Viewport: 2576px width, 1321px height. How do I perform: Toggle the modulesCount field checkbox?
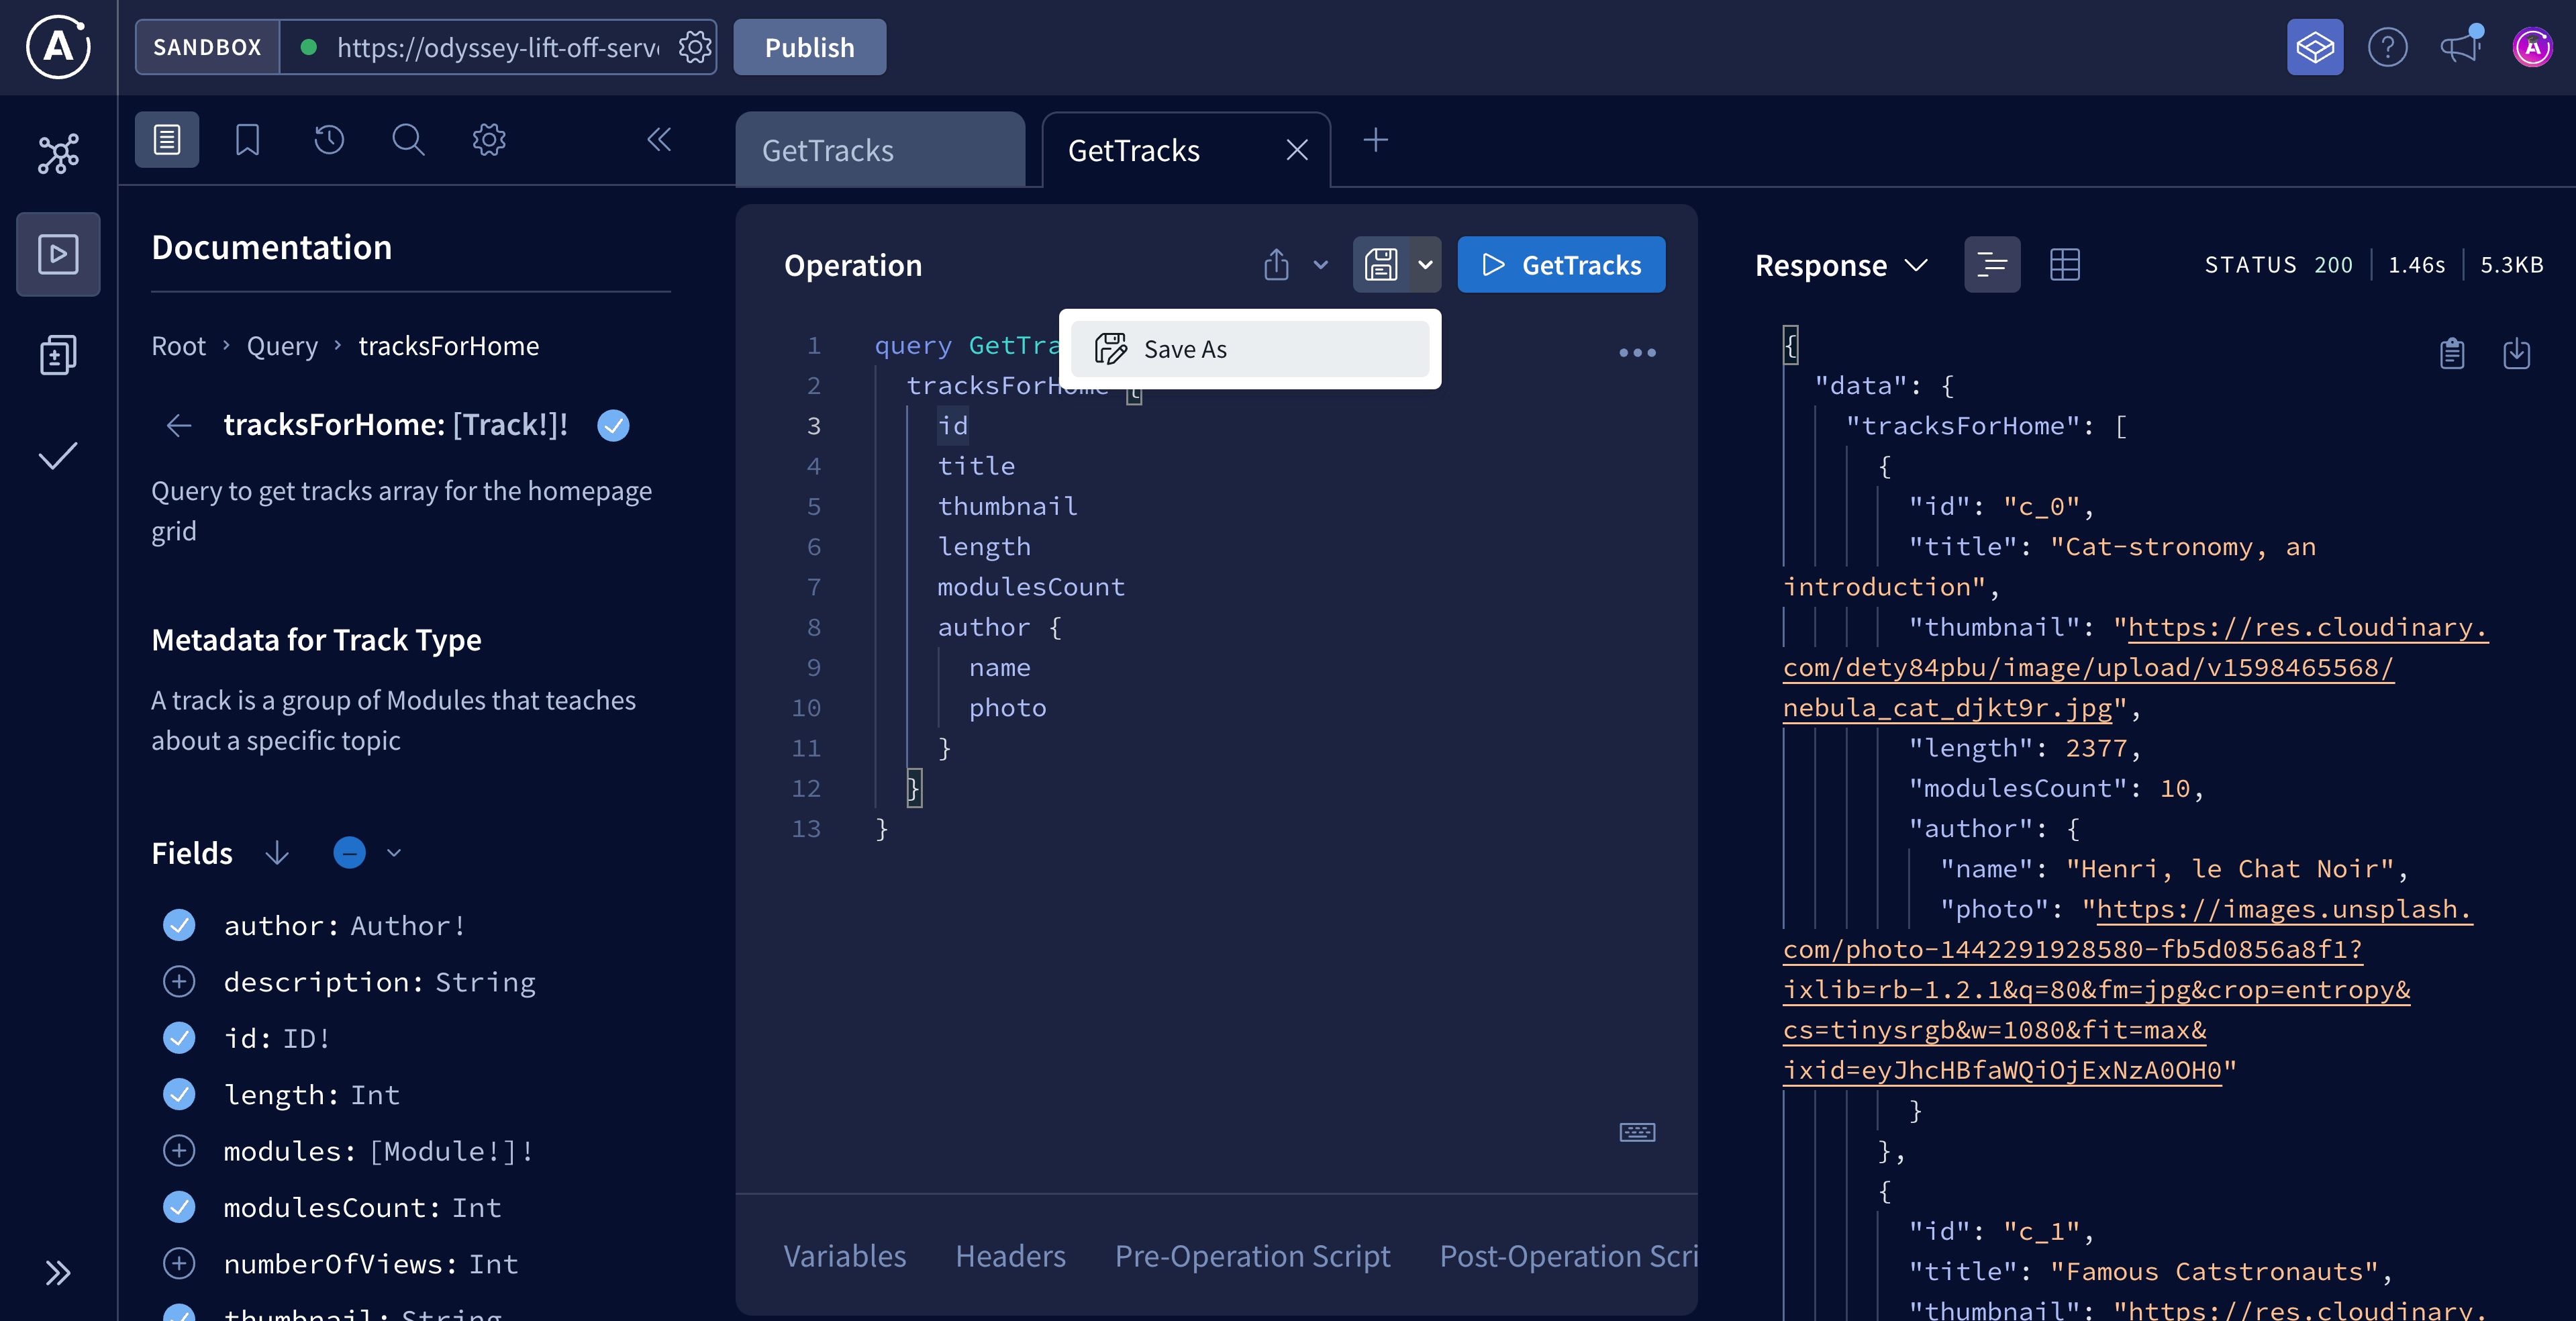[x=181, y=1205]
